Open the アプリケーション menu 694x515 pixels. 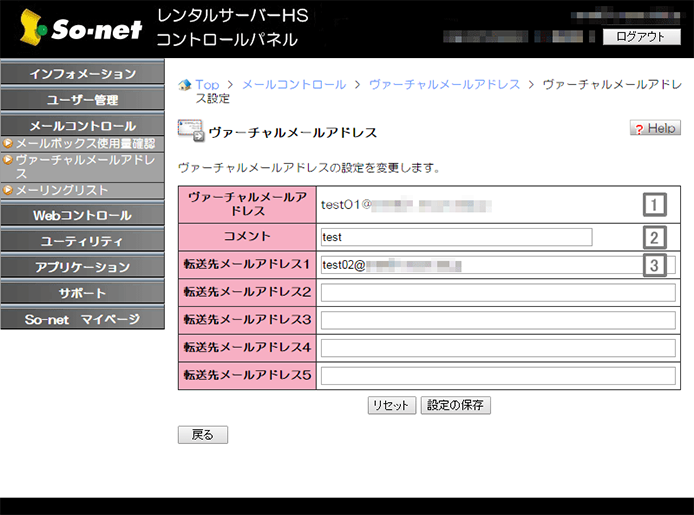click(x=82, y=267)
